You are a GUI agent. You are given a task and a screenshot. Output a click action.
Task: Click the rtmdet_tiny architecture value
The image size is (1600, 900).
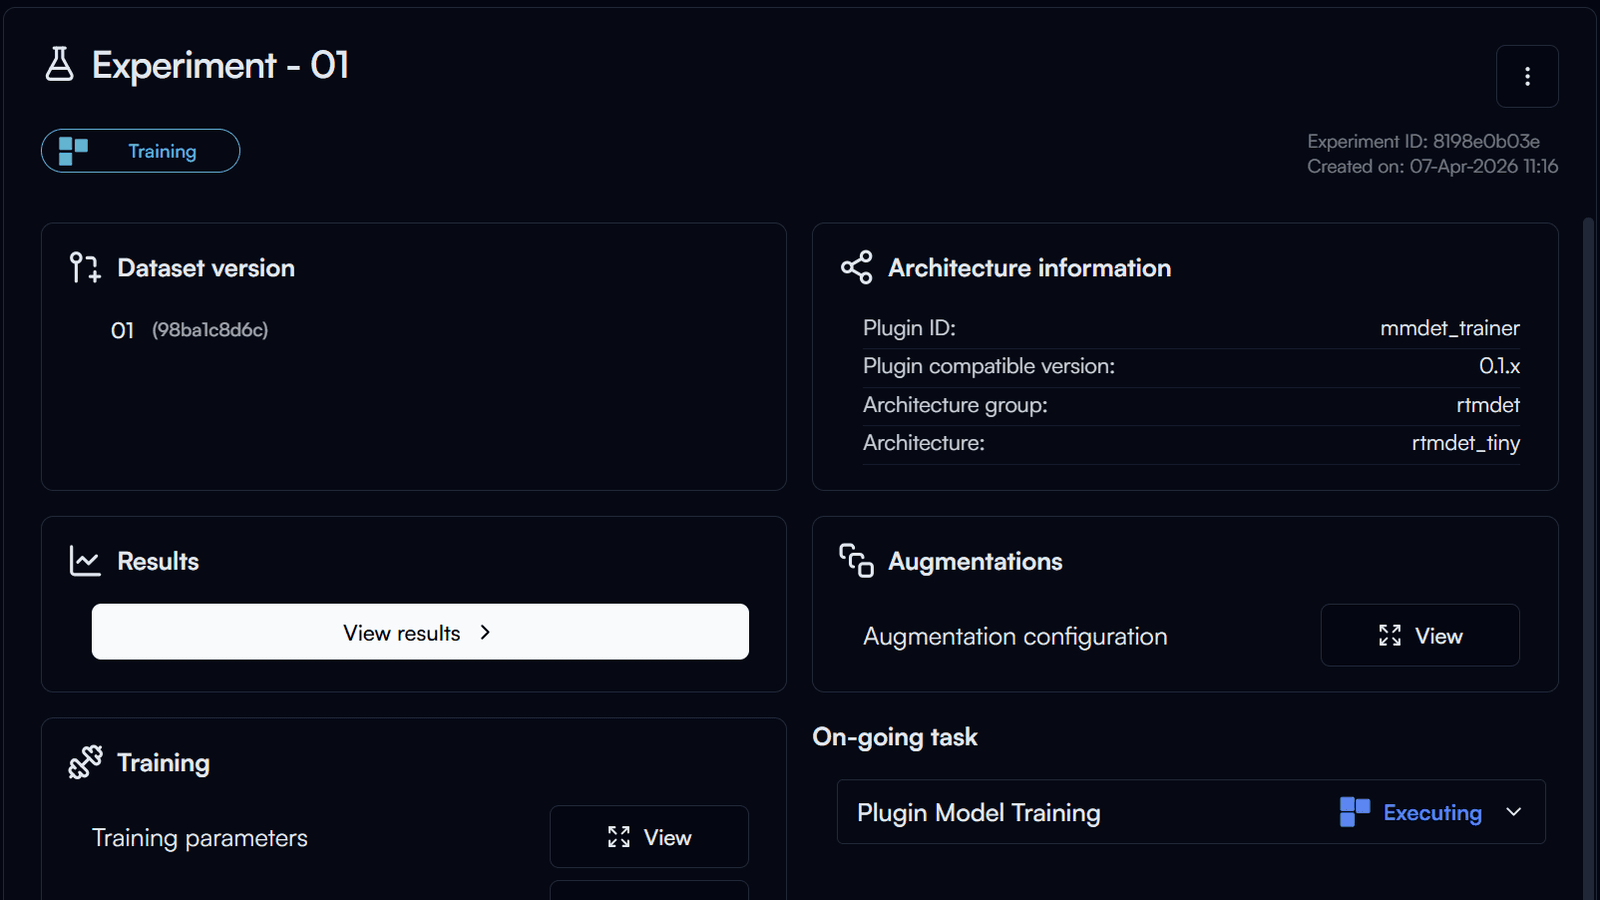pos(1466,443)
